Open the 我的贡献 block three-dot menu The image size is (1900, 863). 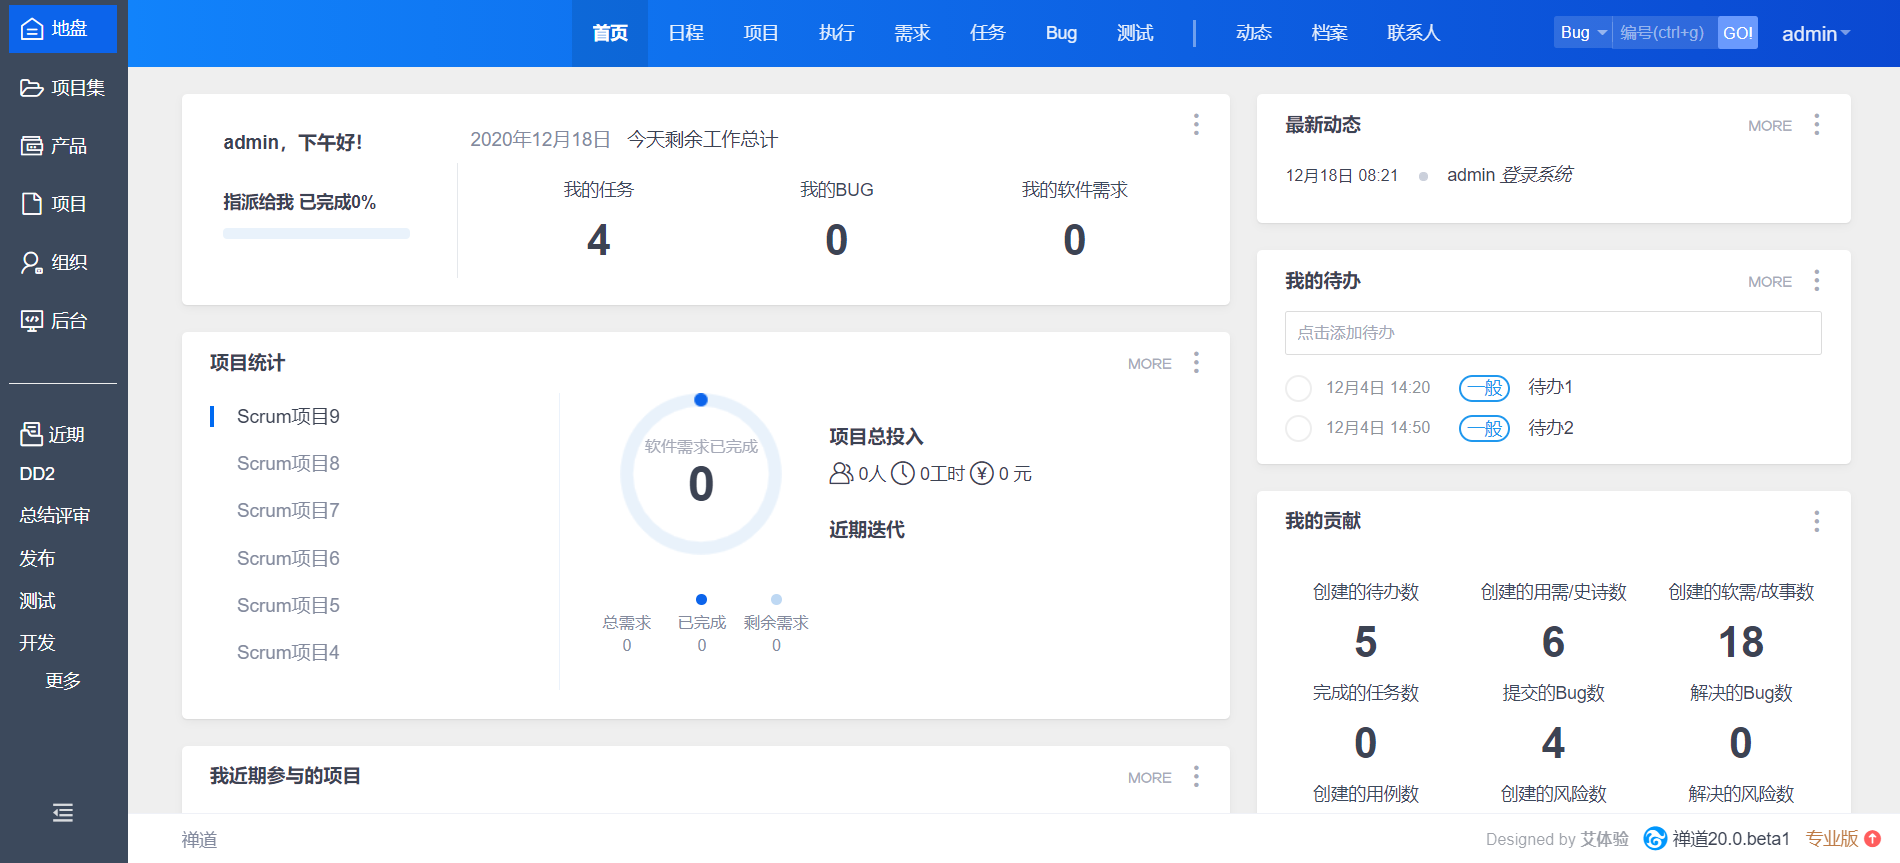(1817, 521)
